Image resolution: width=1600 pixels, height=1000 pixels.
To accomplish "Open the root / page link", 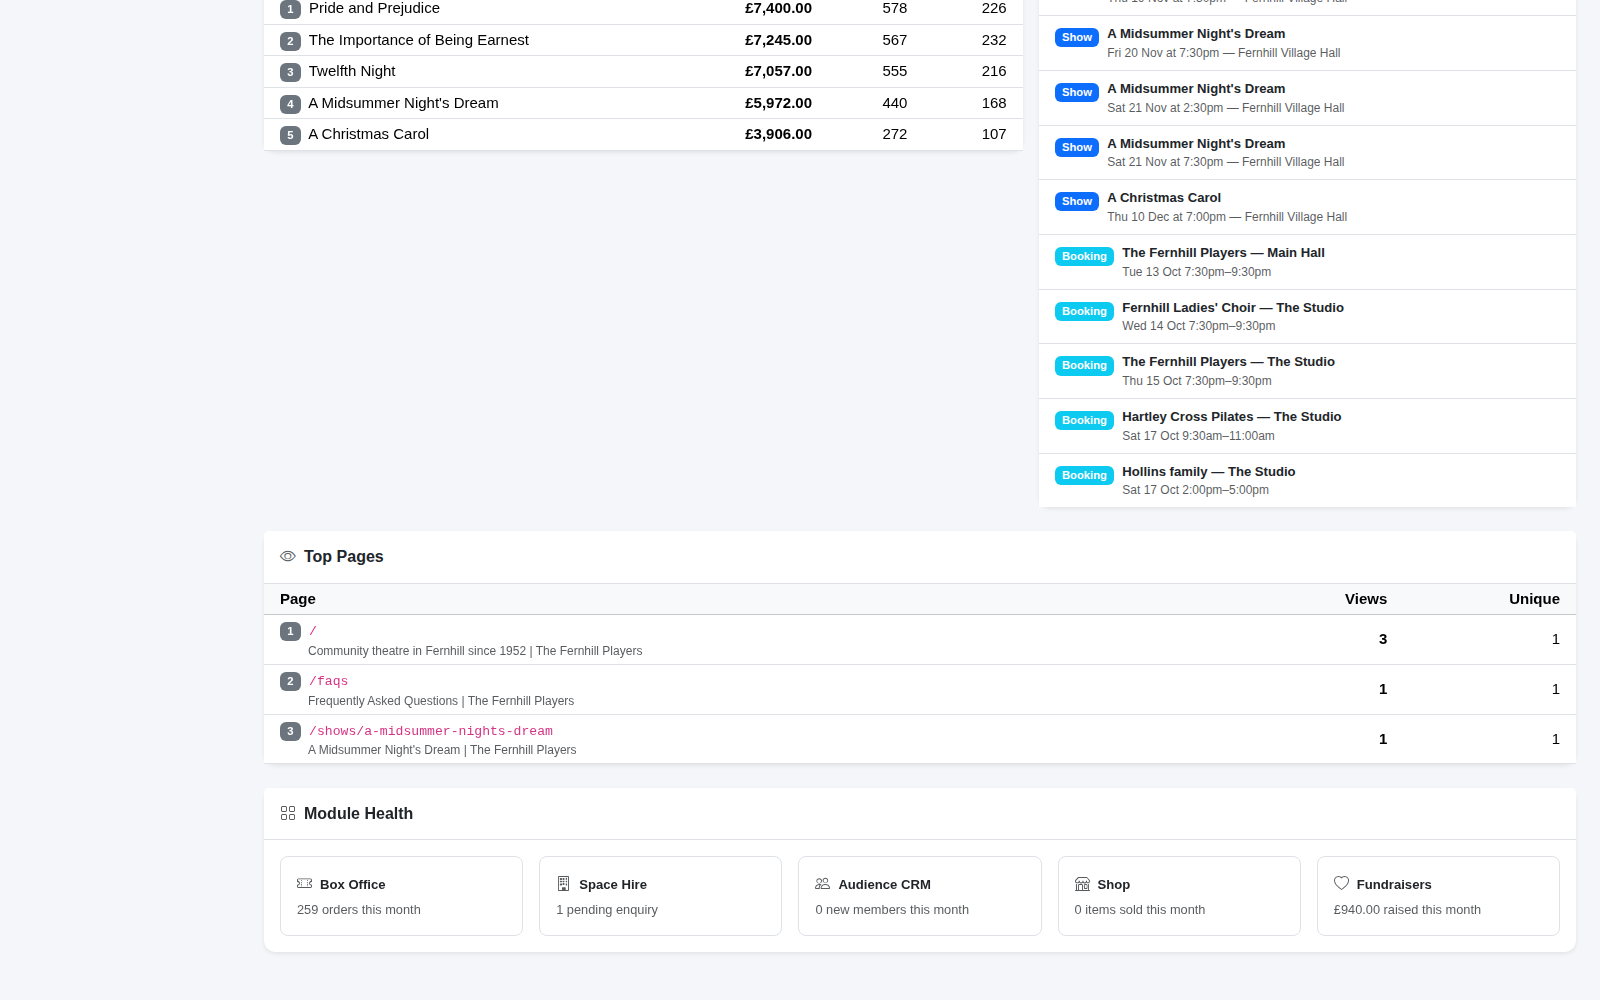I will pos(313,631).
